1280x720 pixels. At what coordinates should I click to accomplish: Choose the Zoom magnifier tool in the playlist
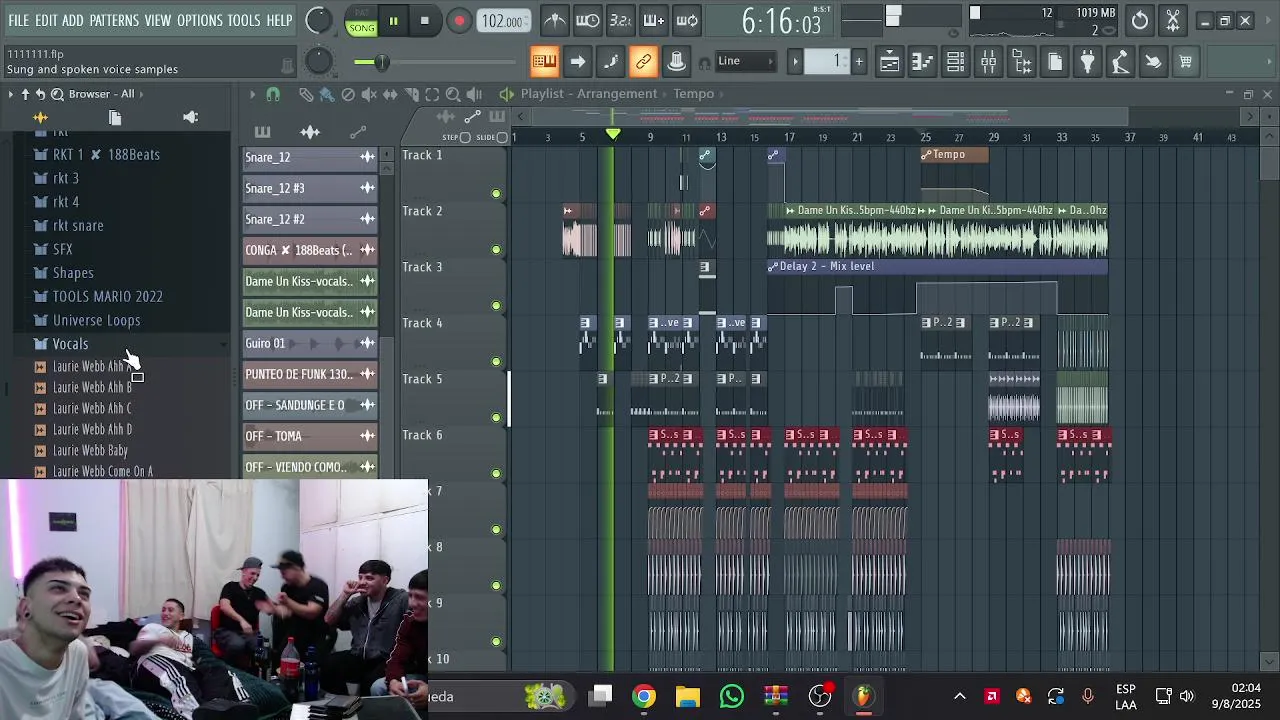pyautogui.click(x=453, y=94)
